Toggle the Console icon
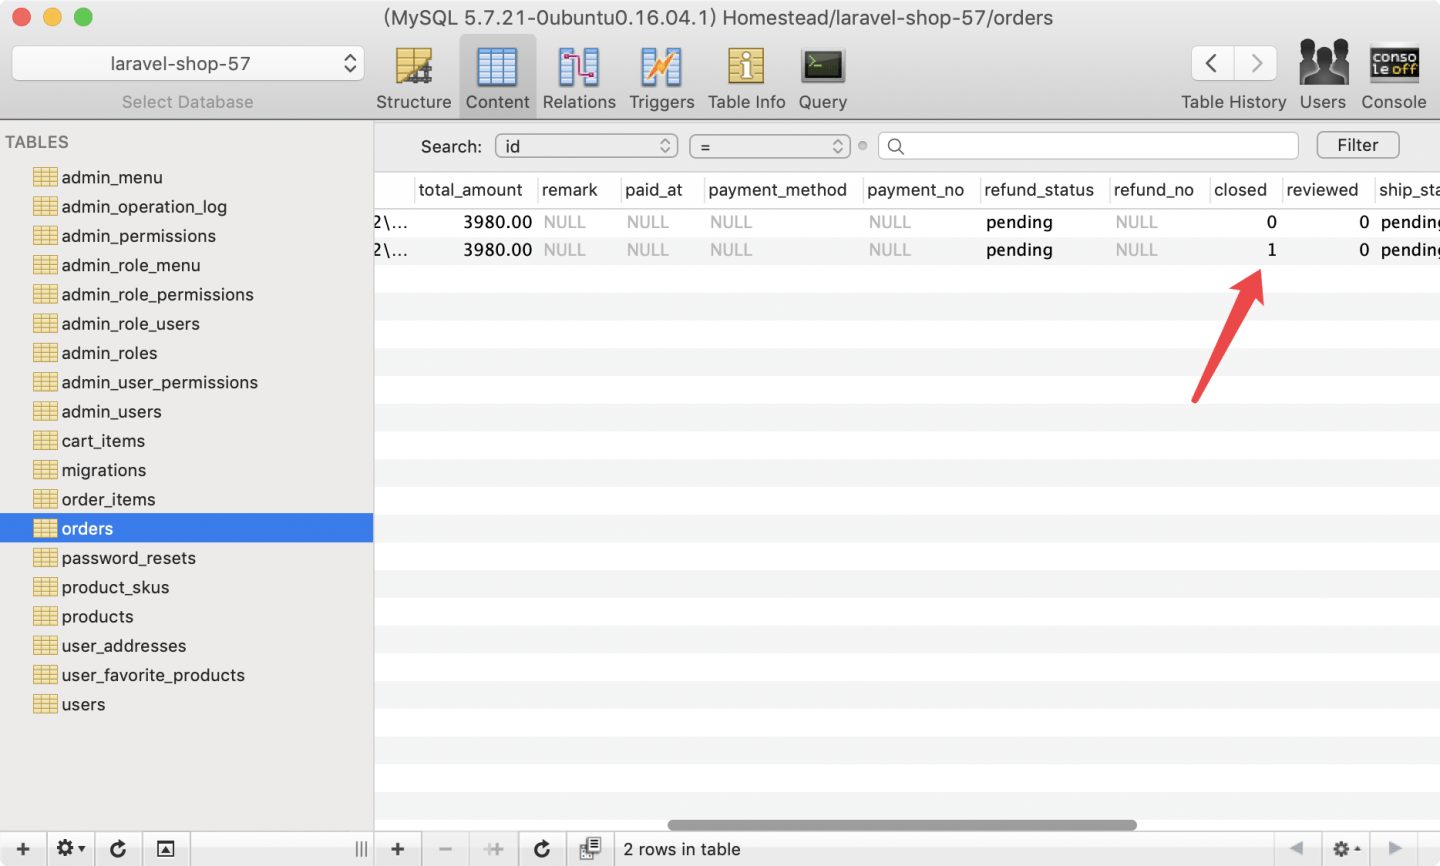The image size is (1440, 866). [x=1394, y=75]
